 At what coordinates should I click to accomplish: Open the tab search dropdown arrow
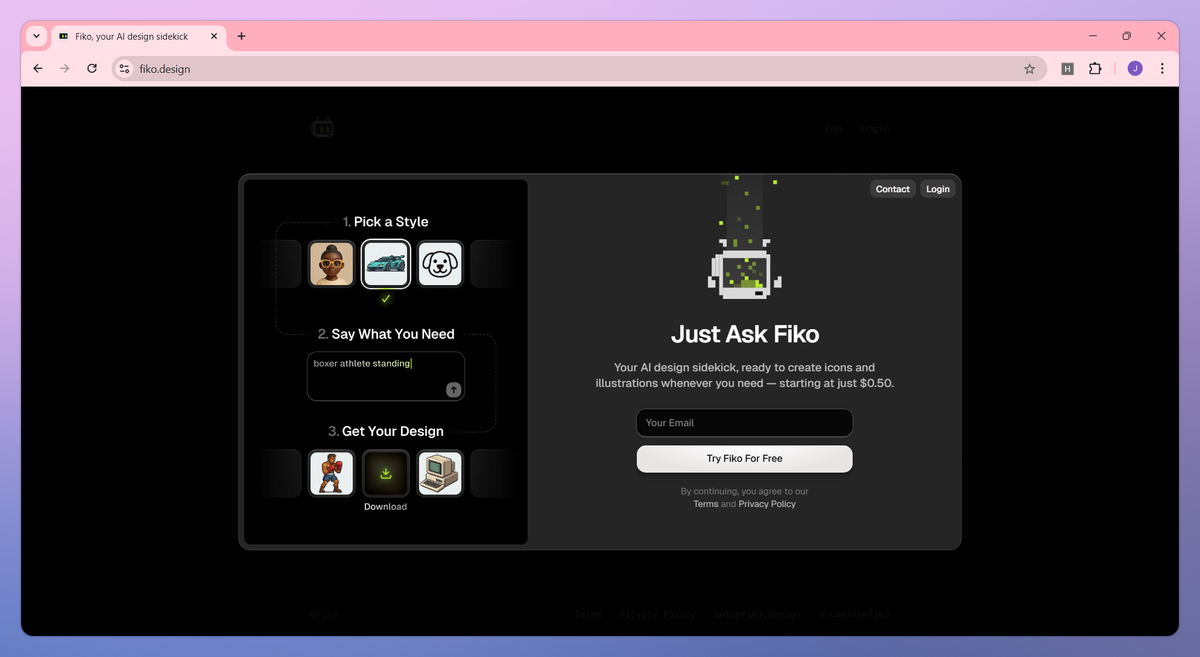tap(37, 36)
